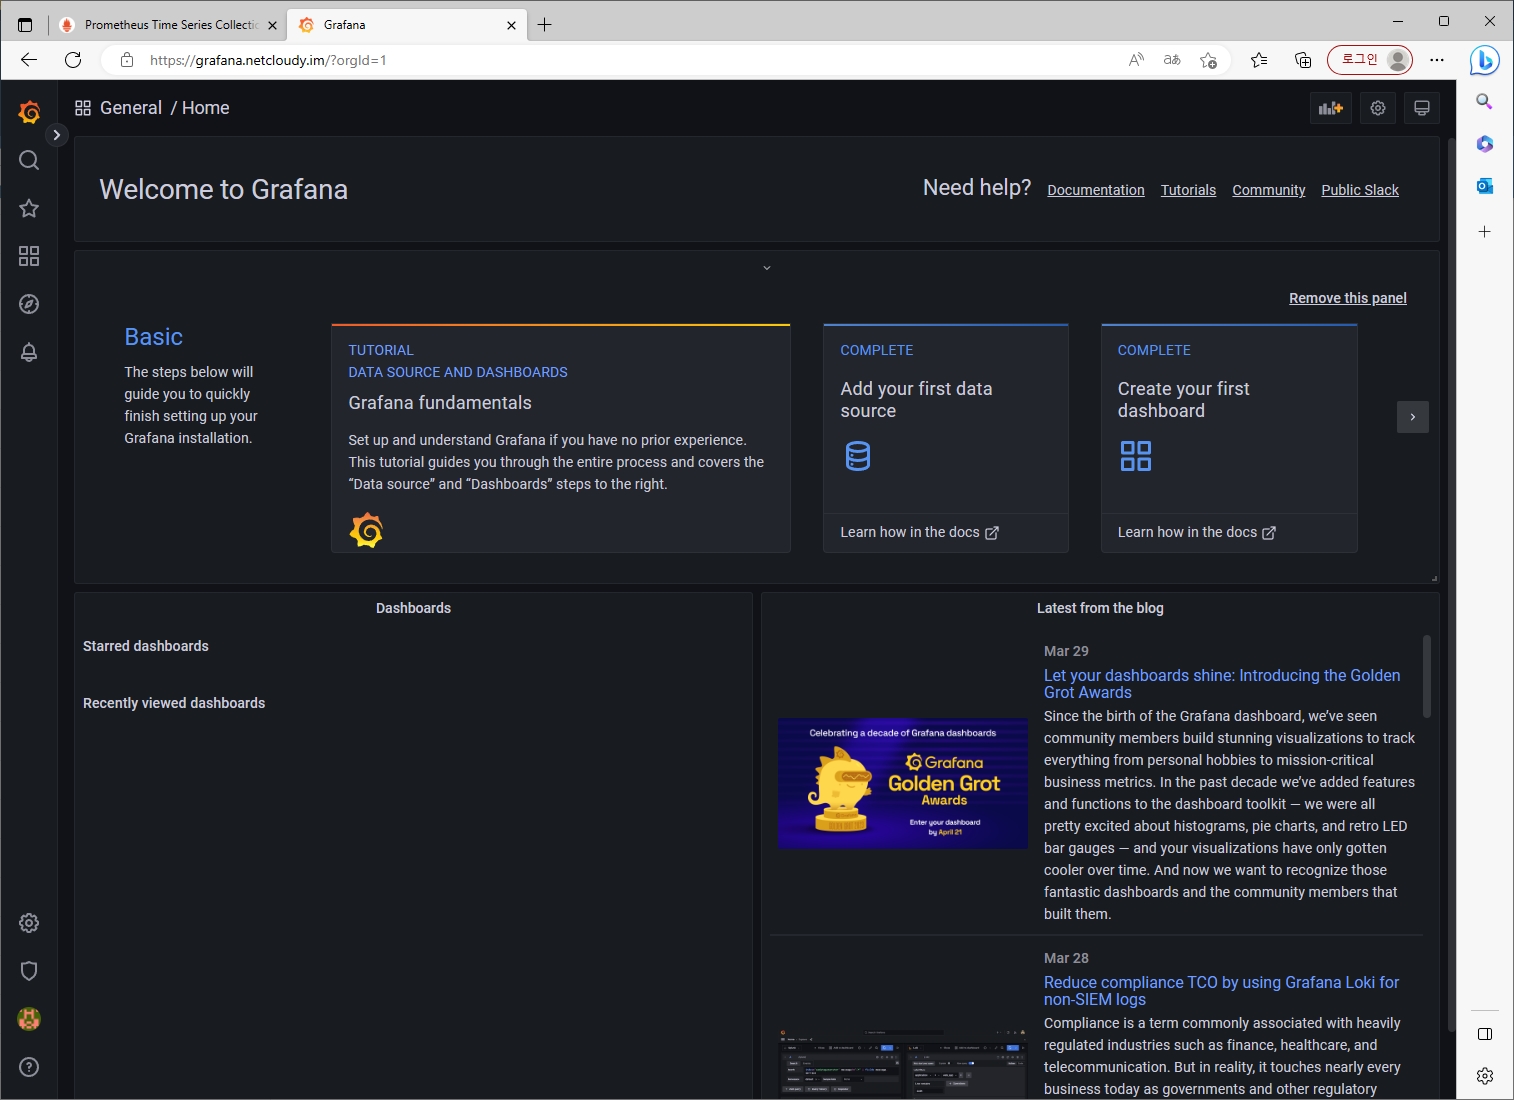Refresh the page
The image size is (1514, 1100).
point(73,60)
